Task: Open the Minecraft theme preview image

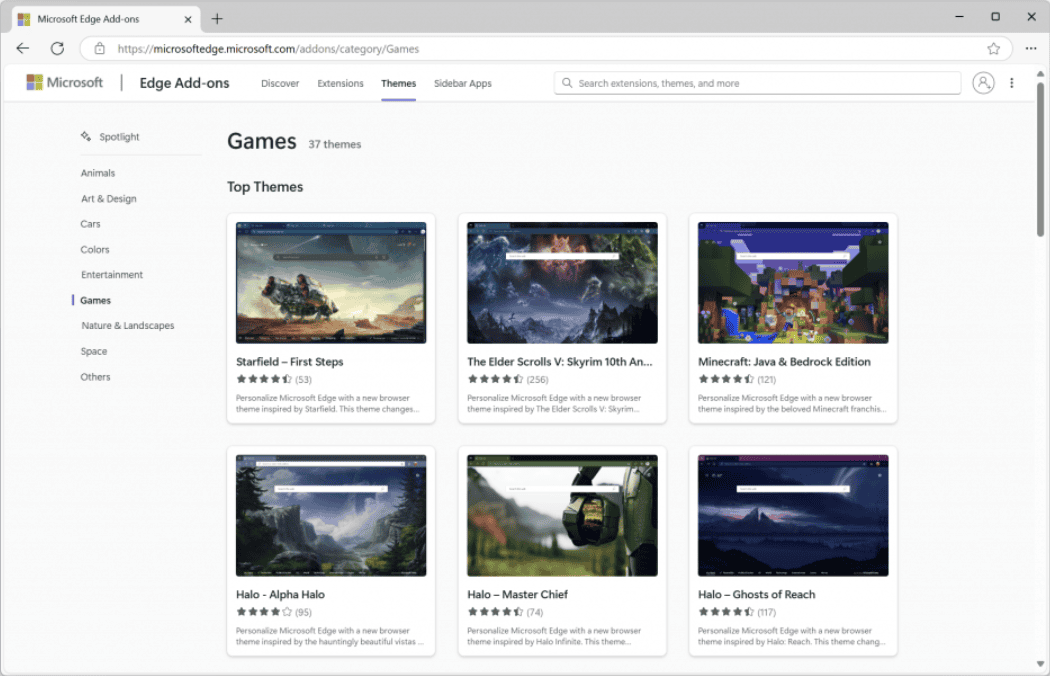Action: [793, 283]
